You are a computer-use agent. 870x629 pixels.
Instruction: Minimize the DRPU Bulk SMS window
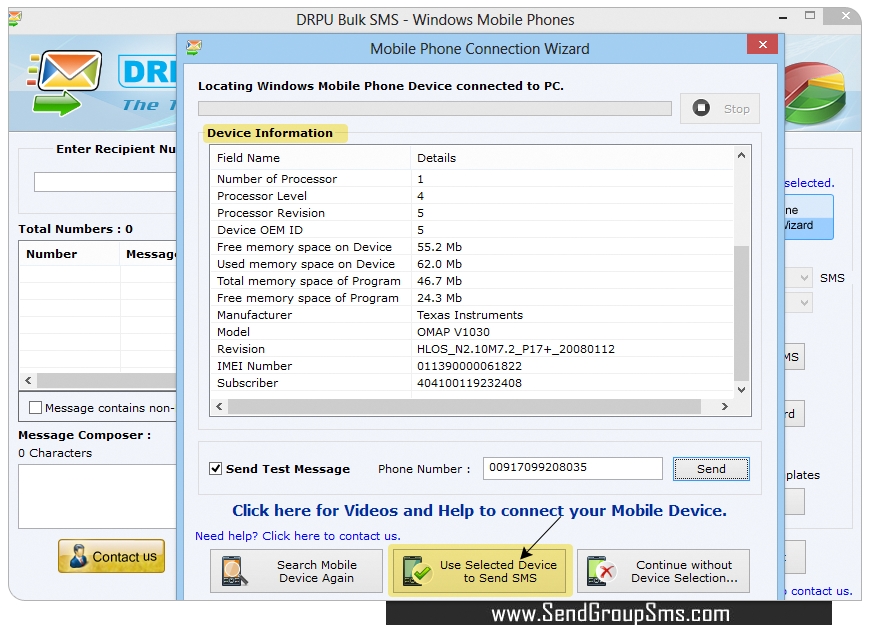[783, 17]
